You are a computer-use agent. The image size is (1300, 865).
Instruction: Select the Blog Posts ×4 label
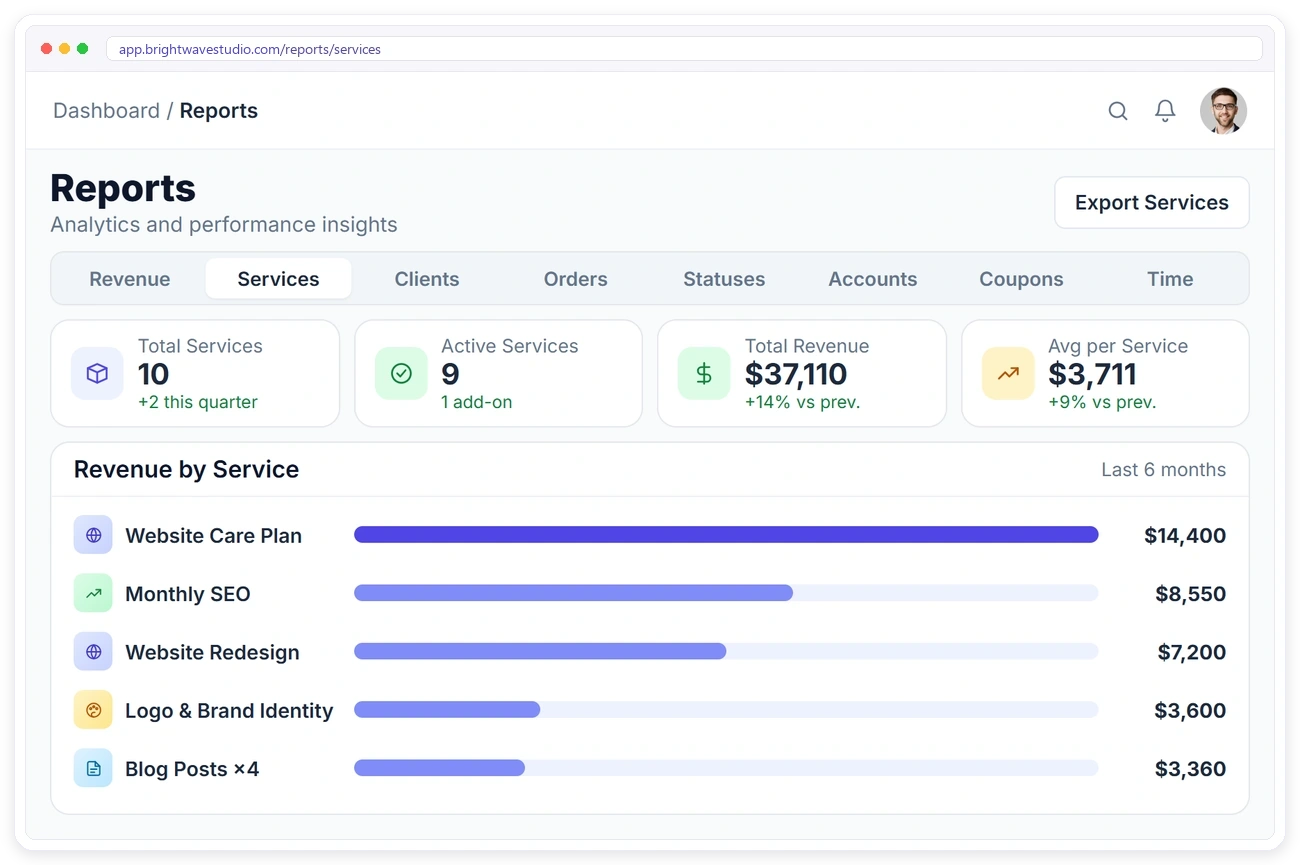pos(192,769)
